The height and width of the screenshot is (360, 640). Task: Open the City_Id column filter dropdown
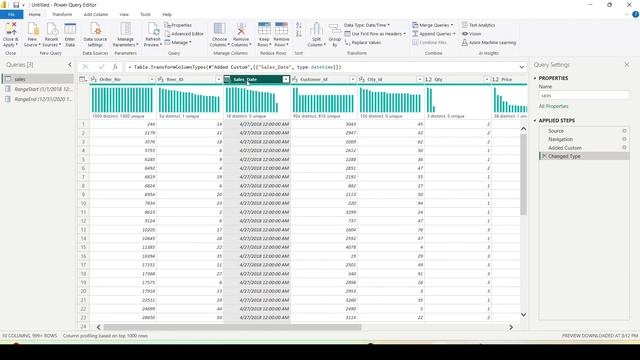click(x=420, y=79)
